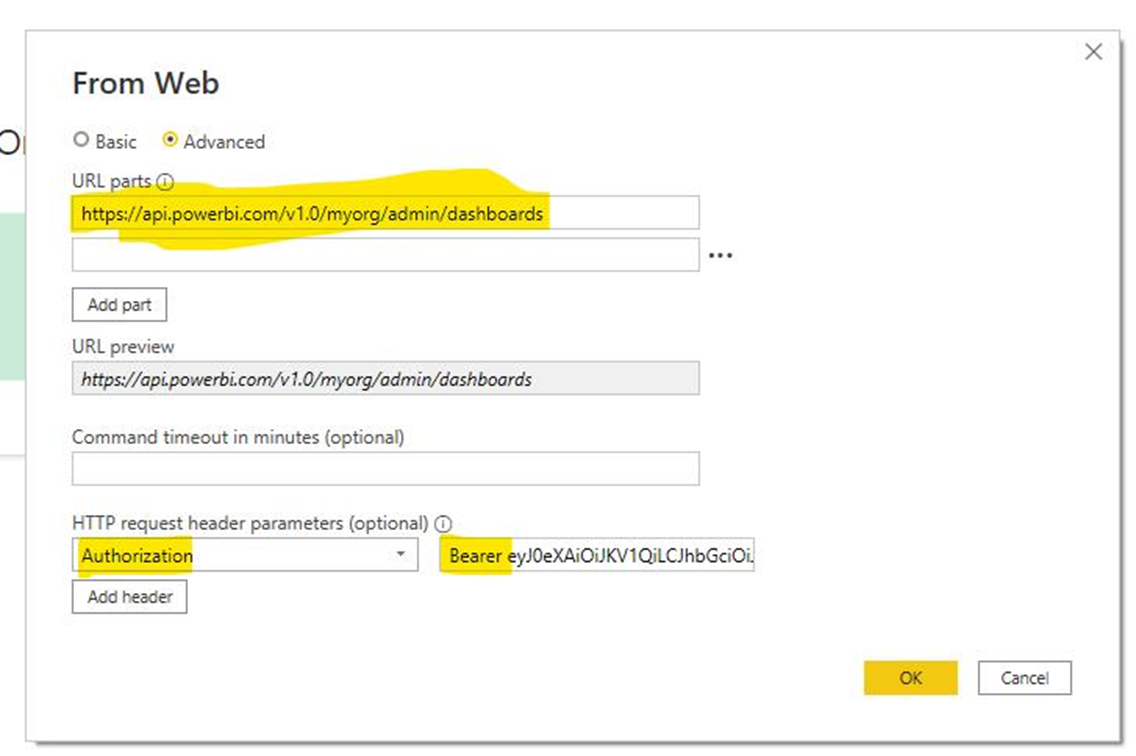
Task: Select the Basic radio option
Action: (x=81, y=140)
